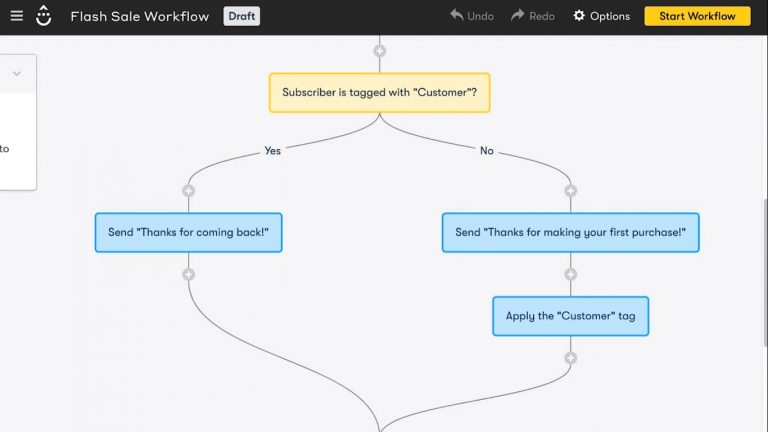768x432 pixels.
Task: Undo the last action
Action: tap(472, 16)
